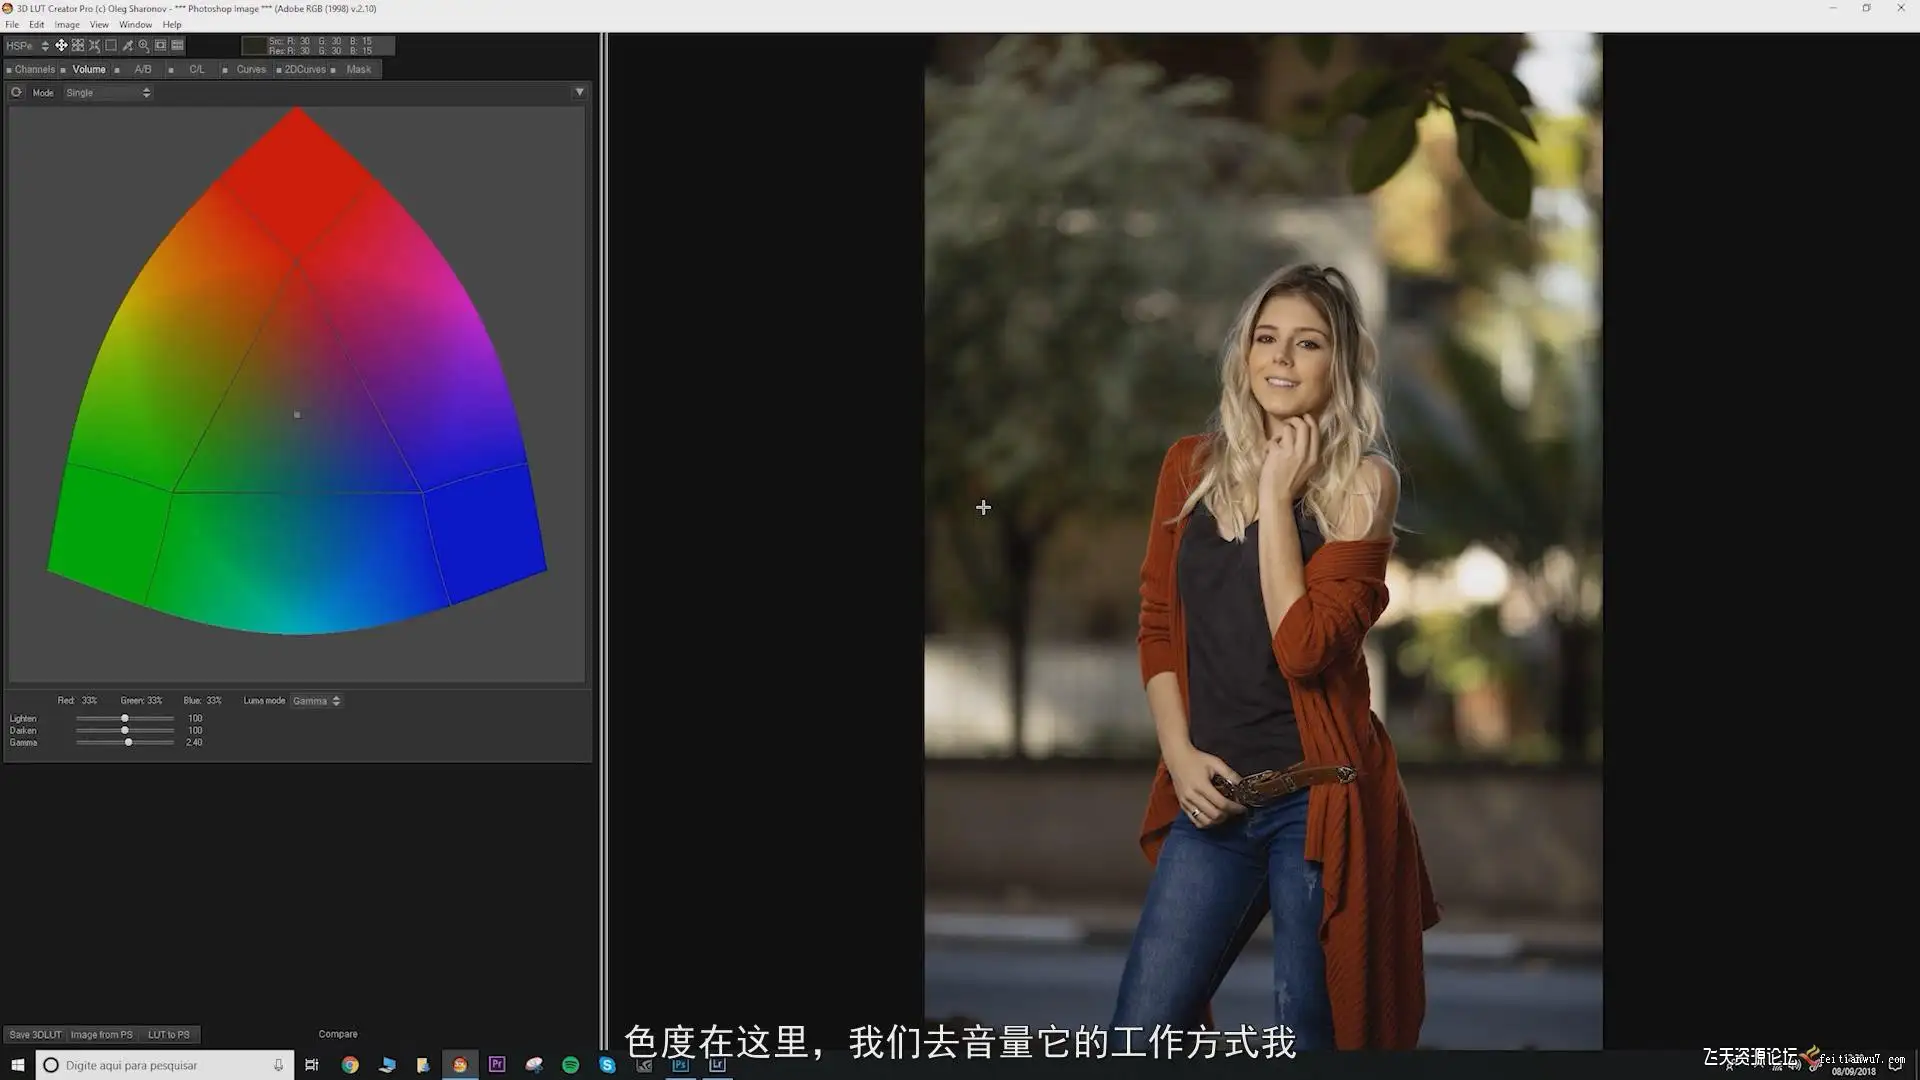Open the Luma mode Gamma dropdown
The image size is (1920, 1080).
316,701
